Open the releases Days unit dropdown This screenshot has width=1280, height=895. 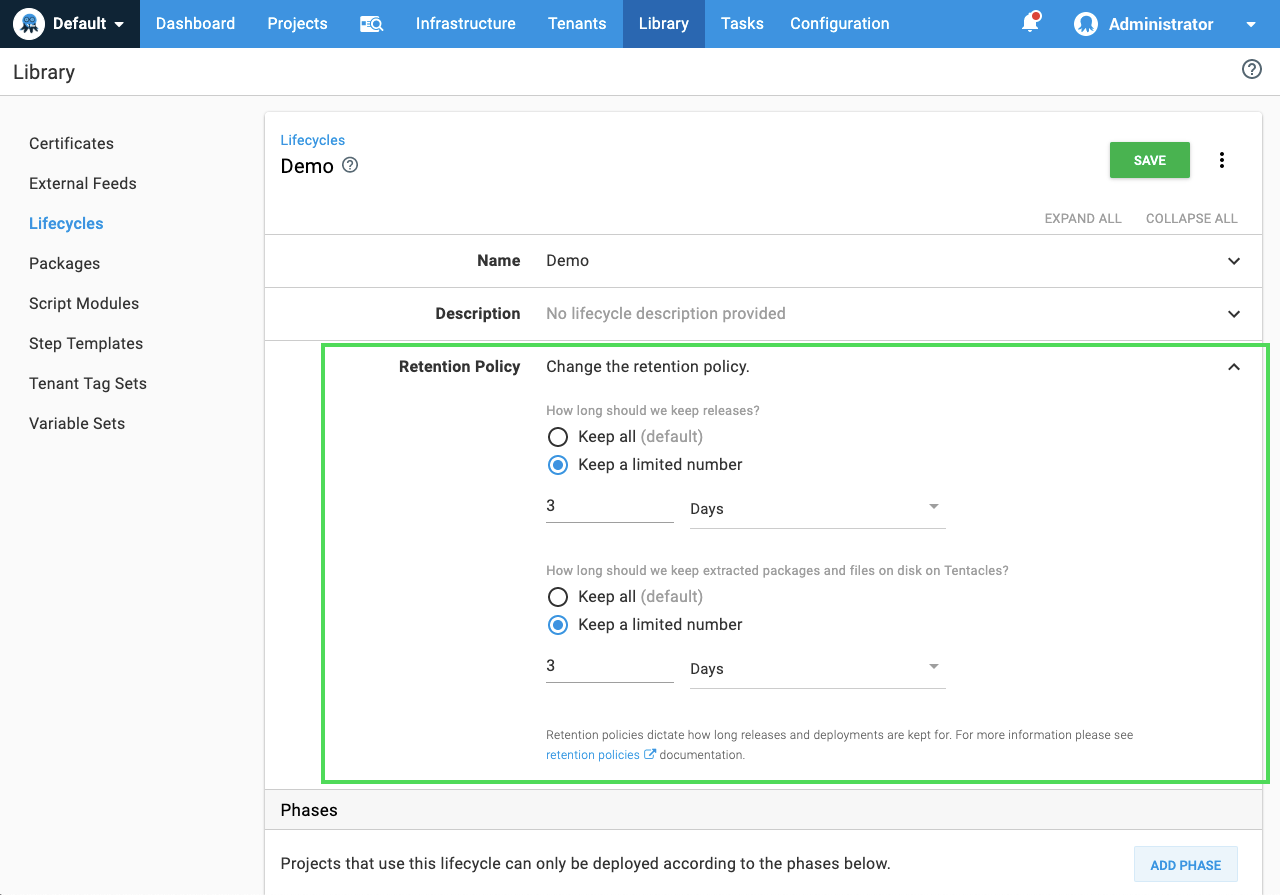point(816,508)
